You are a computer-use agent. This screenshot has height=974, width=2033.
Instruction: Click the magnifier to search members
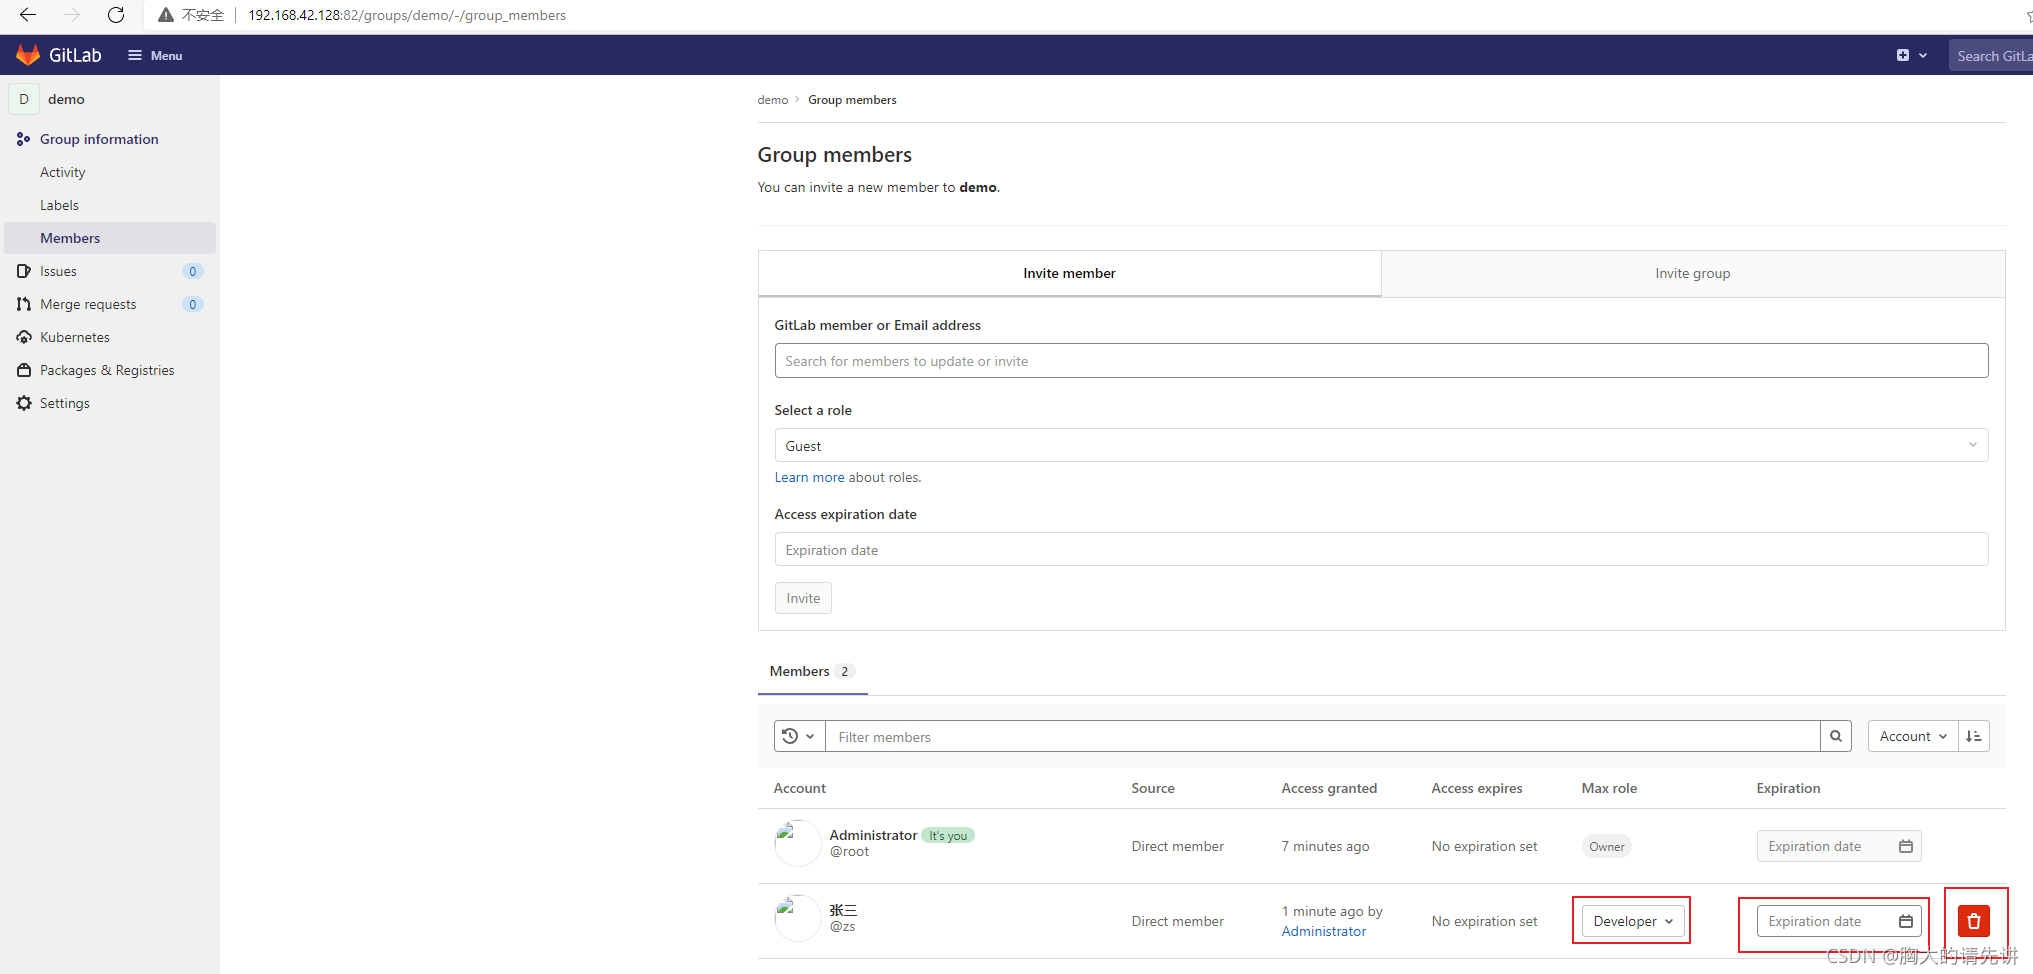pyautogui.click(x=1836, y=736)
